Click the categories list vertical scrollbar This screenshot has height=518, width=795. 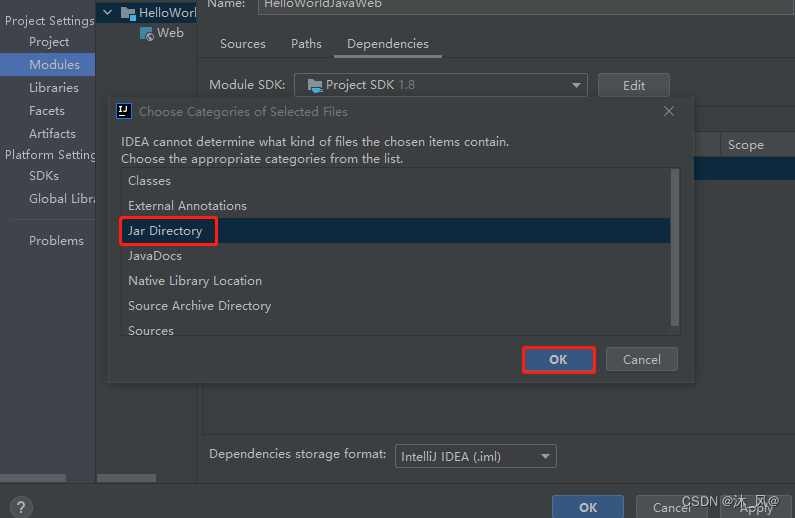tap(674, 248)
